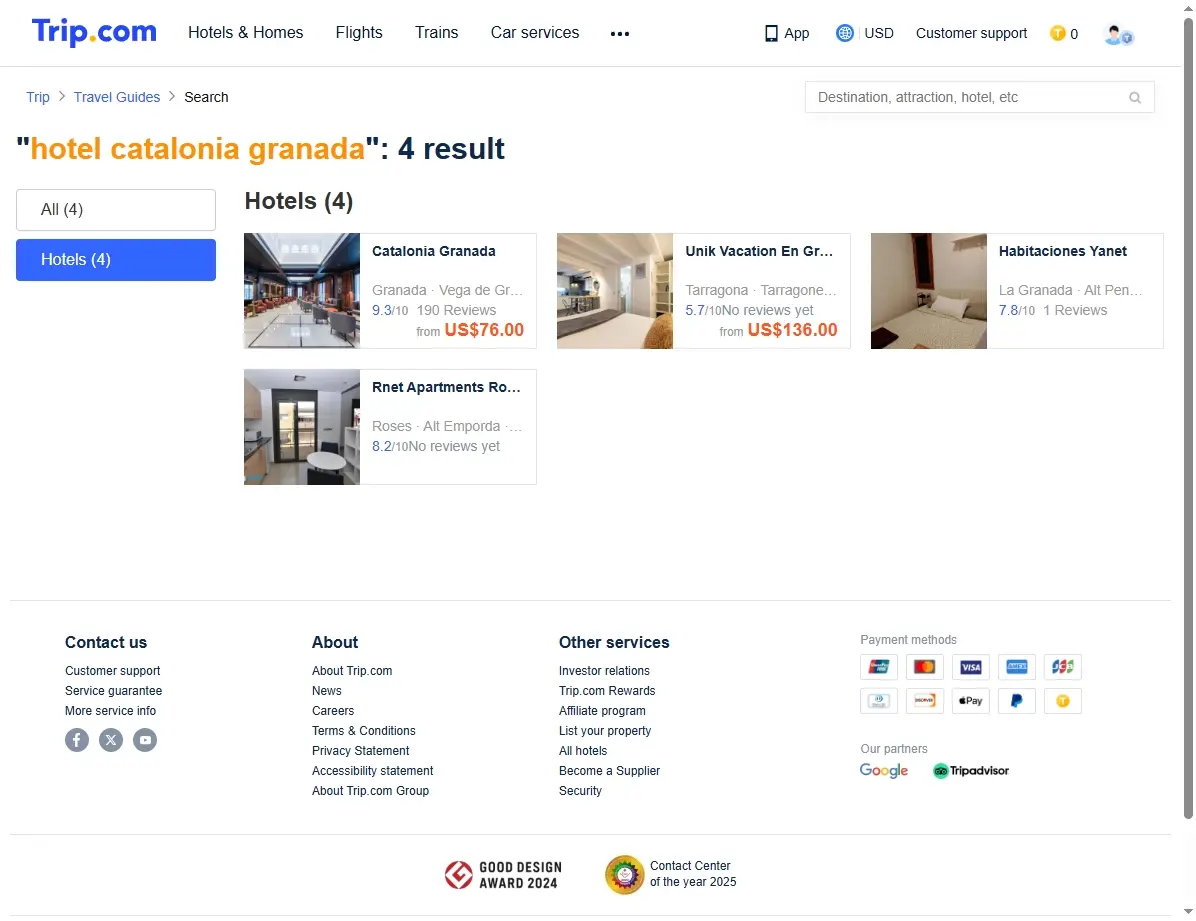Viewport: 1196px width, 921px height.
Task: Open Careers footer link
Action: pyautogui.click(x=333, y=710)
